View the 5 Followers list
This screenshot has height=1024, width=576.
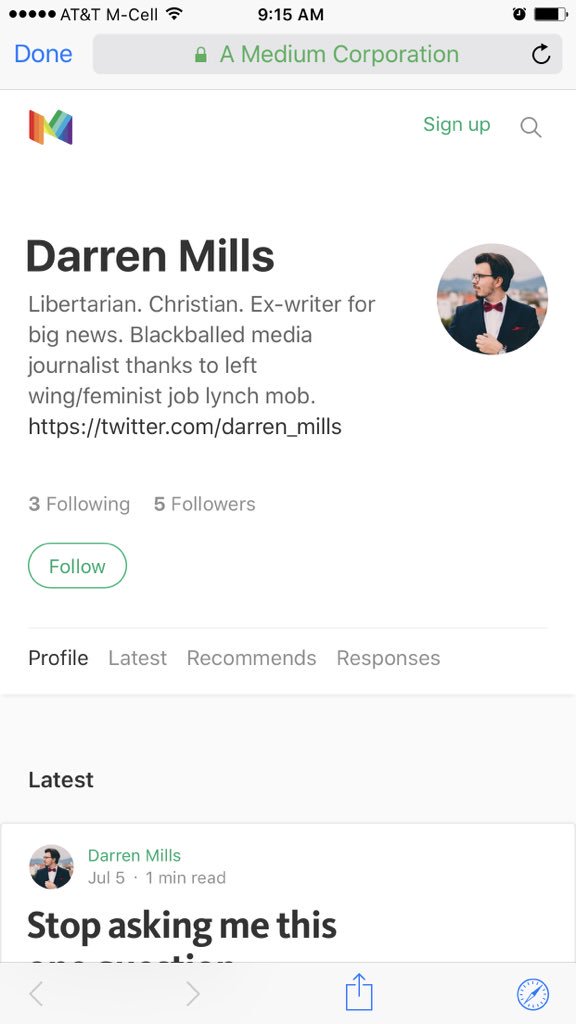tap(204, 504)
